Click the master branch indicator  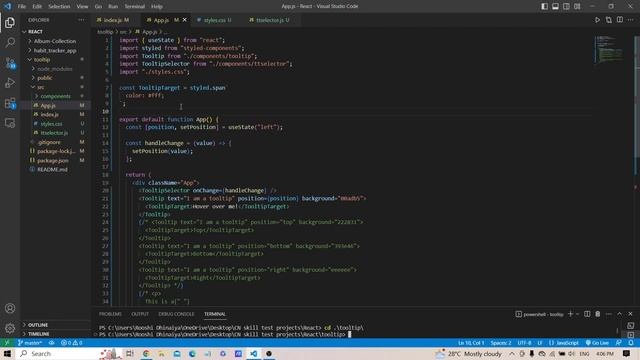pyautogui.click(x=30, y=343)
